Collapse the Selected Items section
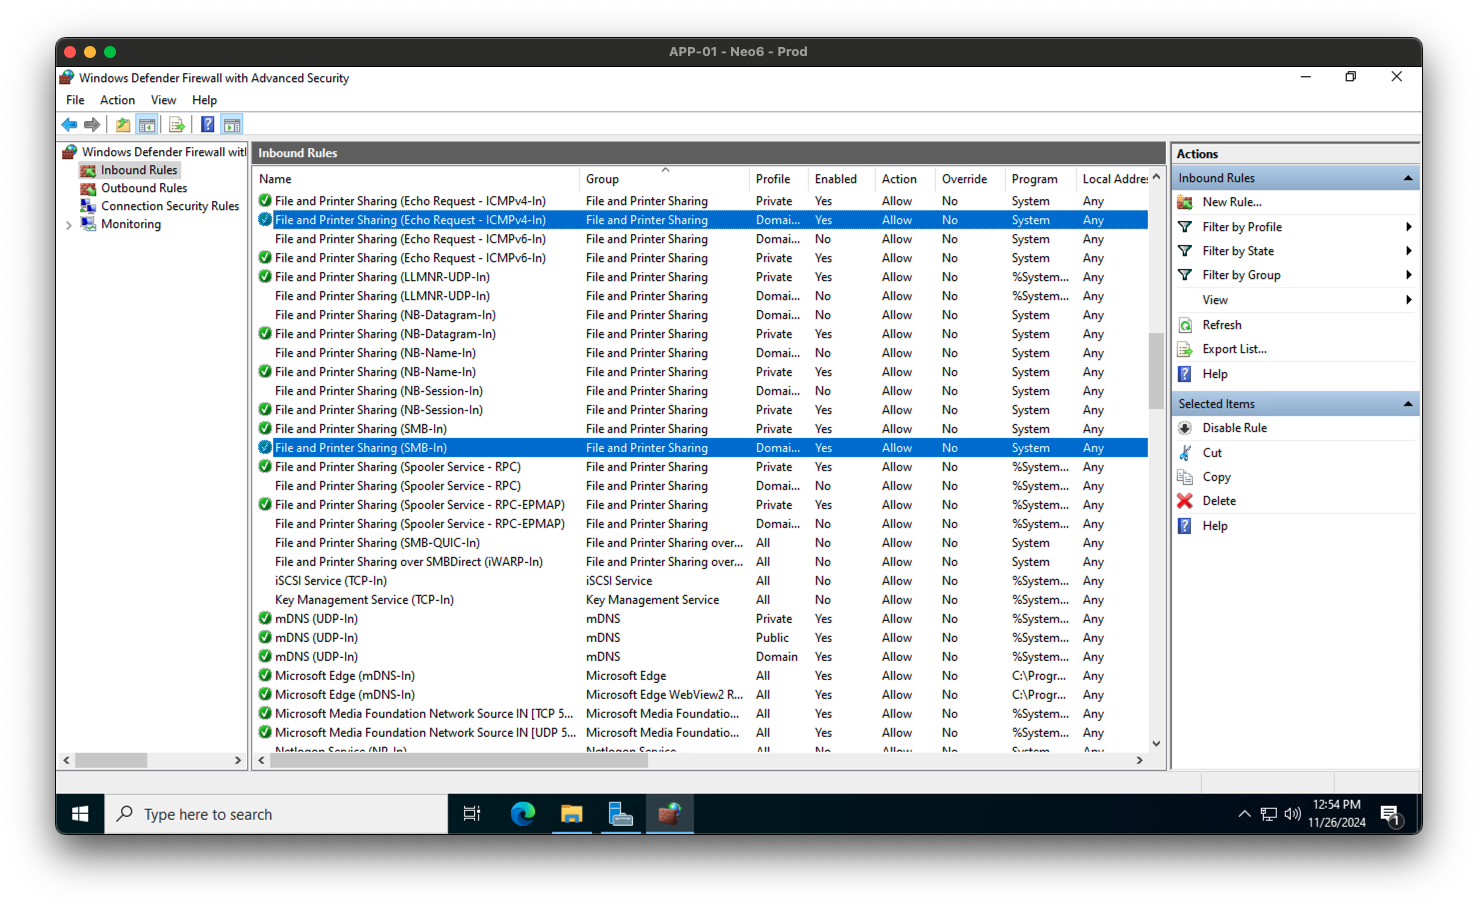Screen dimensions: 1478x908 [1408, 403]
